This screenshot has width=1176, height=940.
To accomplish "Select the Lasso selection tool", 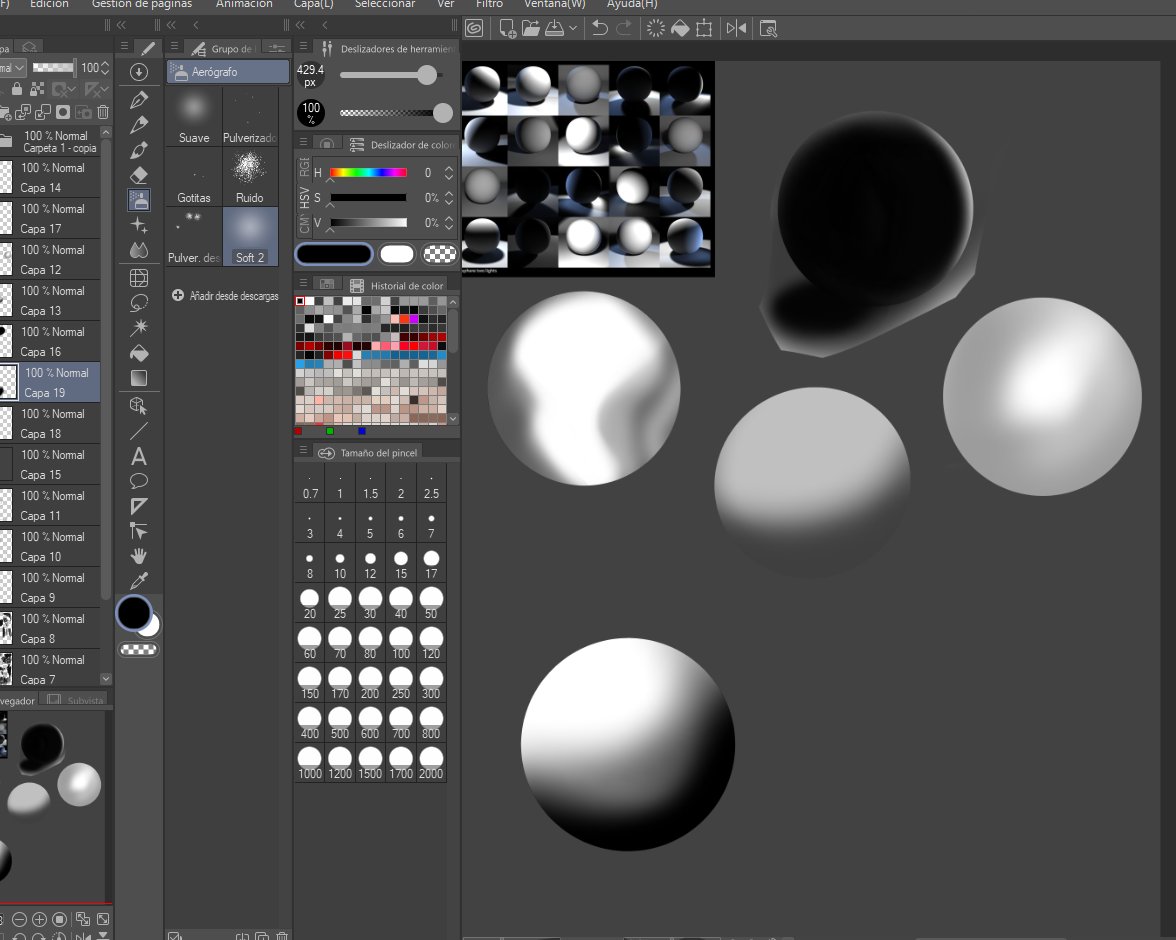I will click(x=139, y=303).
